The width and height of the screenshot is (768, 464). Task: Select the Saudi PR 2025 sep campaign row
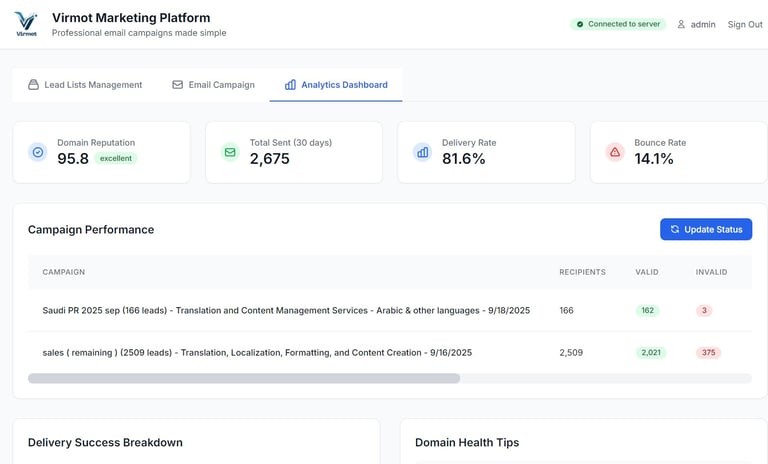click(x=286, y=311)
